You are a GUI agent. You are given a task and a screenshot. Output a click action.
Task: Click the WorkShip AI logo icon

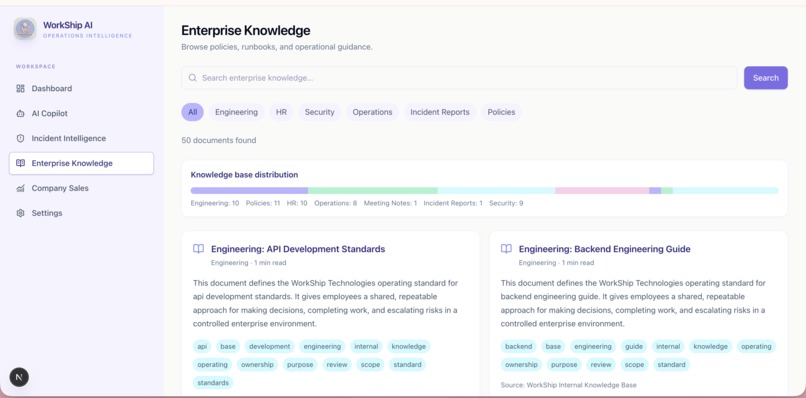click(25, 29)
